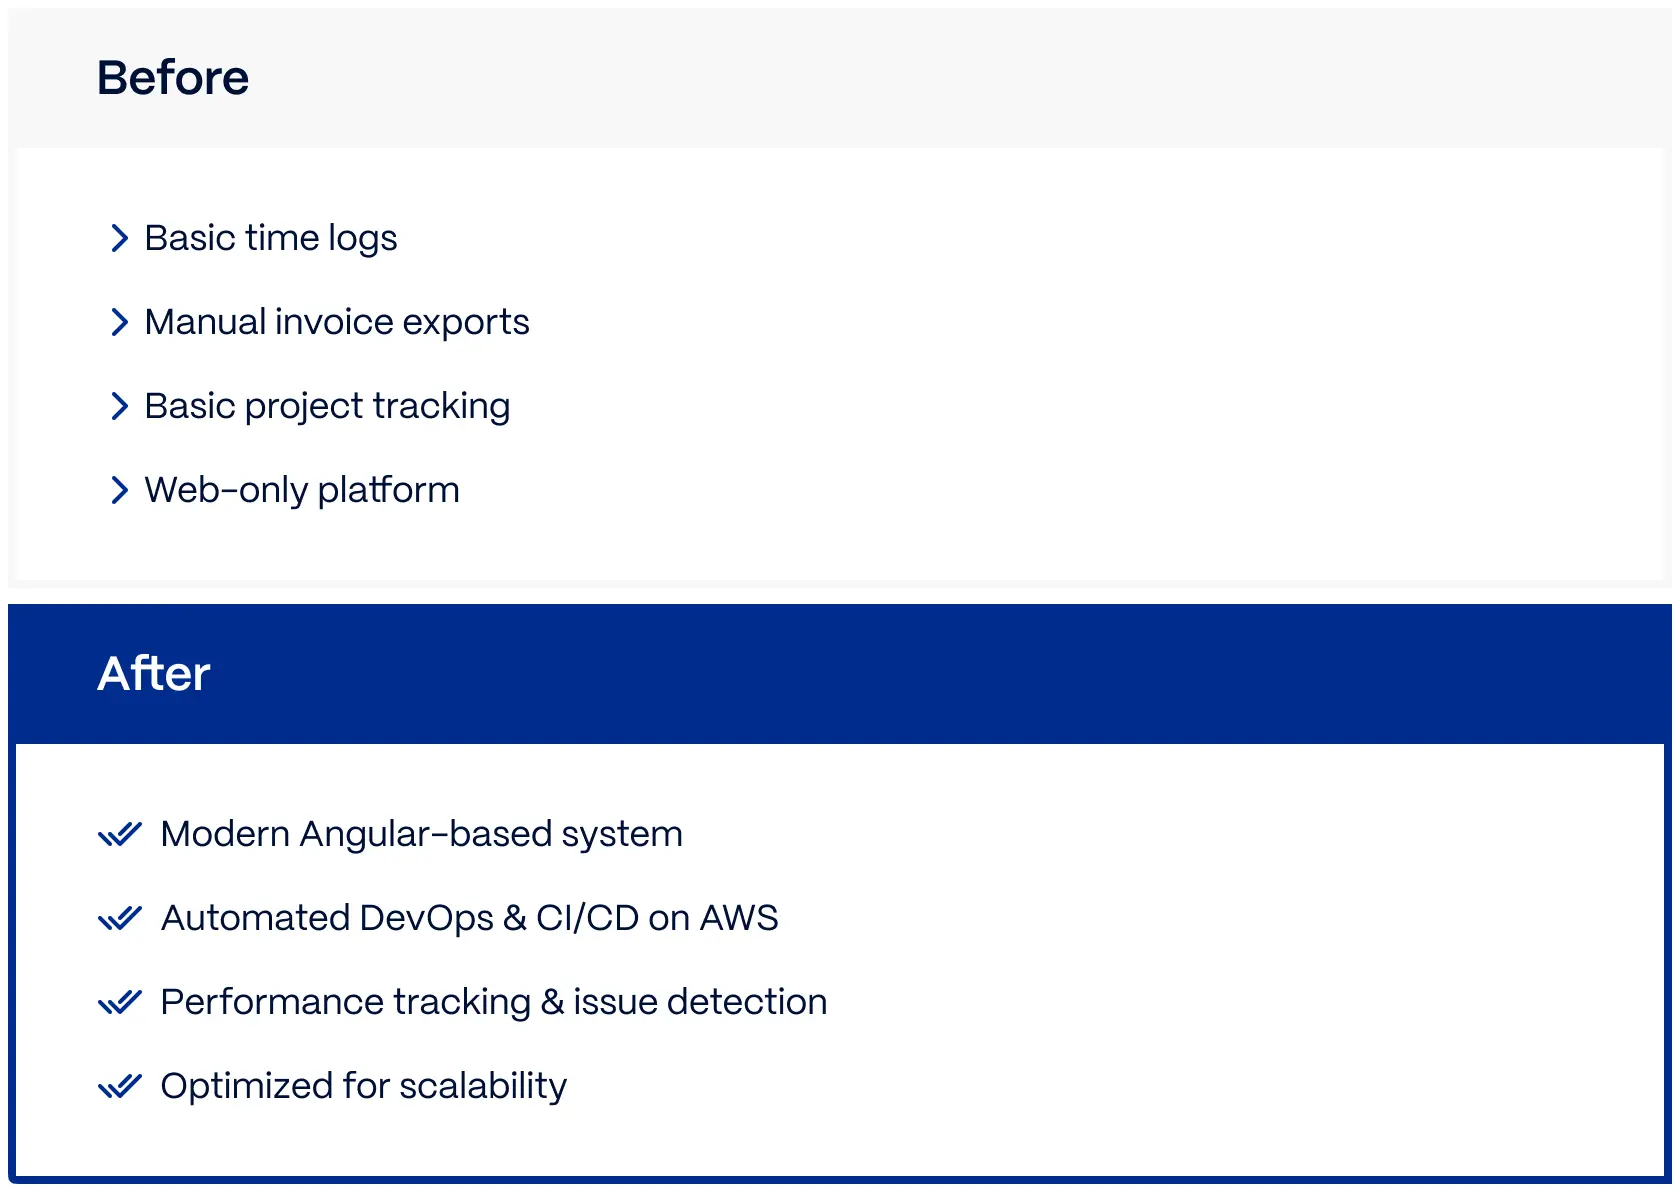Click the chevron beside Basic project tracking
This screenshot has width=1680, height=1192.
(x=120, y=406)
